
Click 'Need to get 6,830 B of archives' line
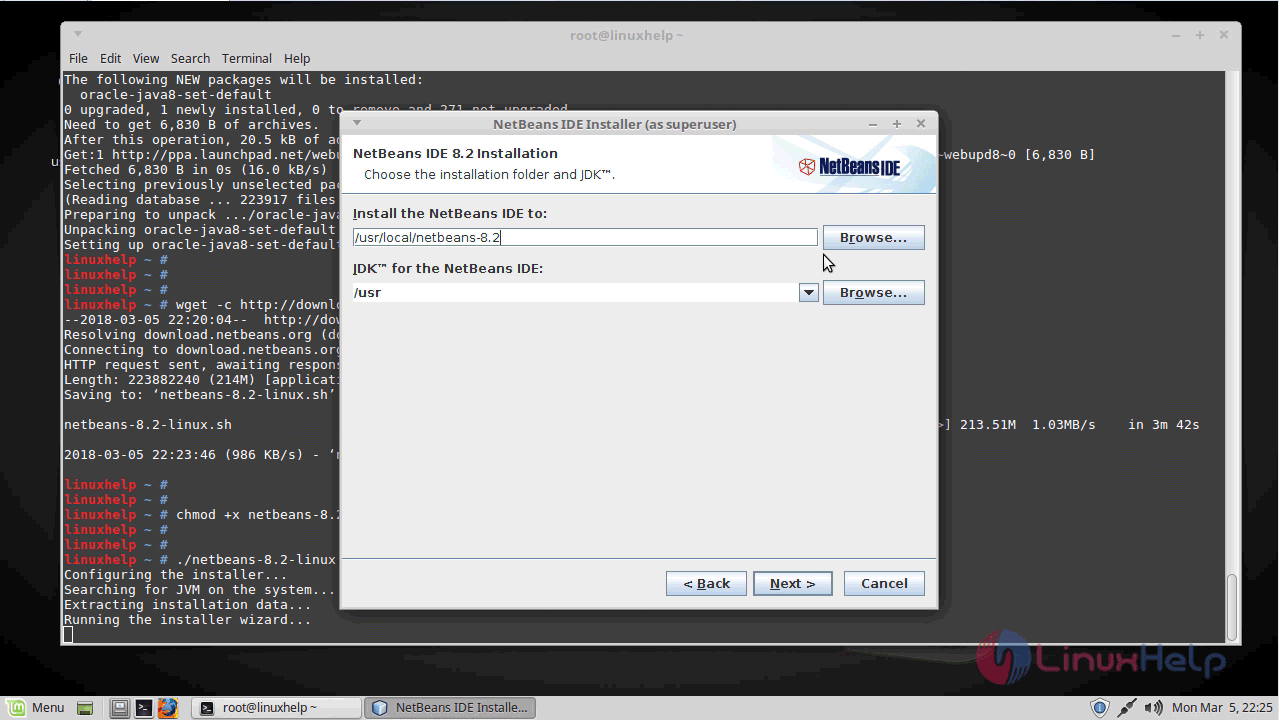pyautogui.click(x=192, y=124)
